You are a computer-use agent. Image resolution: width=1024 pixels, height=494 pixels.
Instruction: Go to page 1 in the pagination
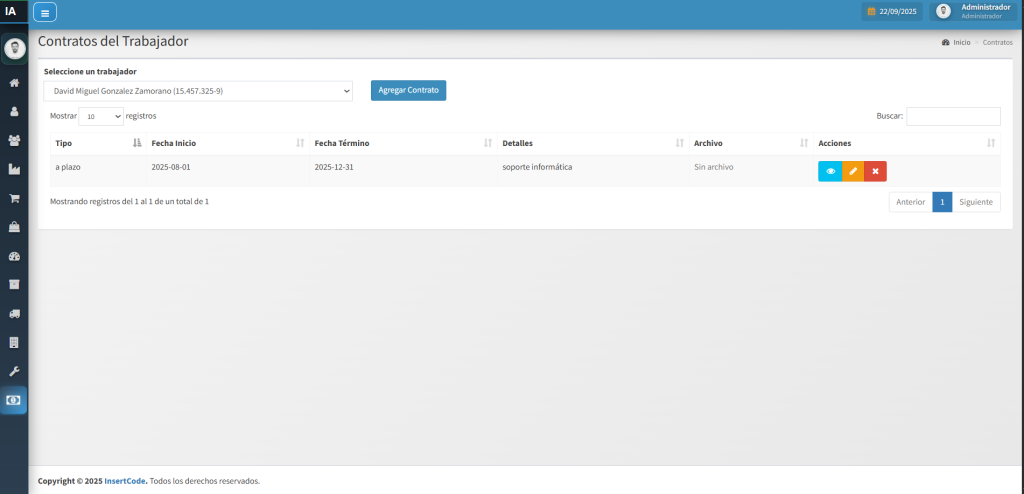pyautogui.click(x=941, y=202)
